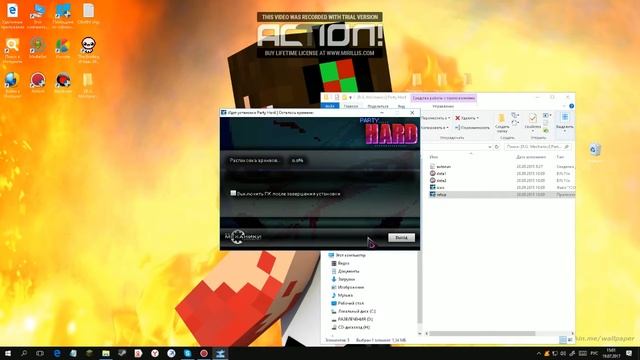Open the Удалить dropdown arrow

(x=478, y=118)
